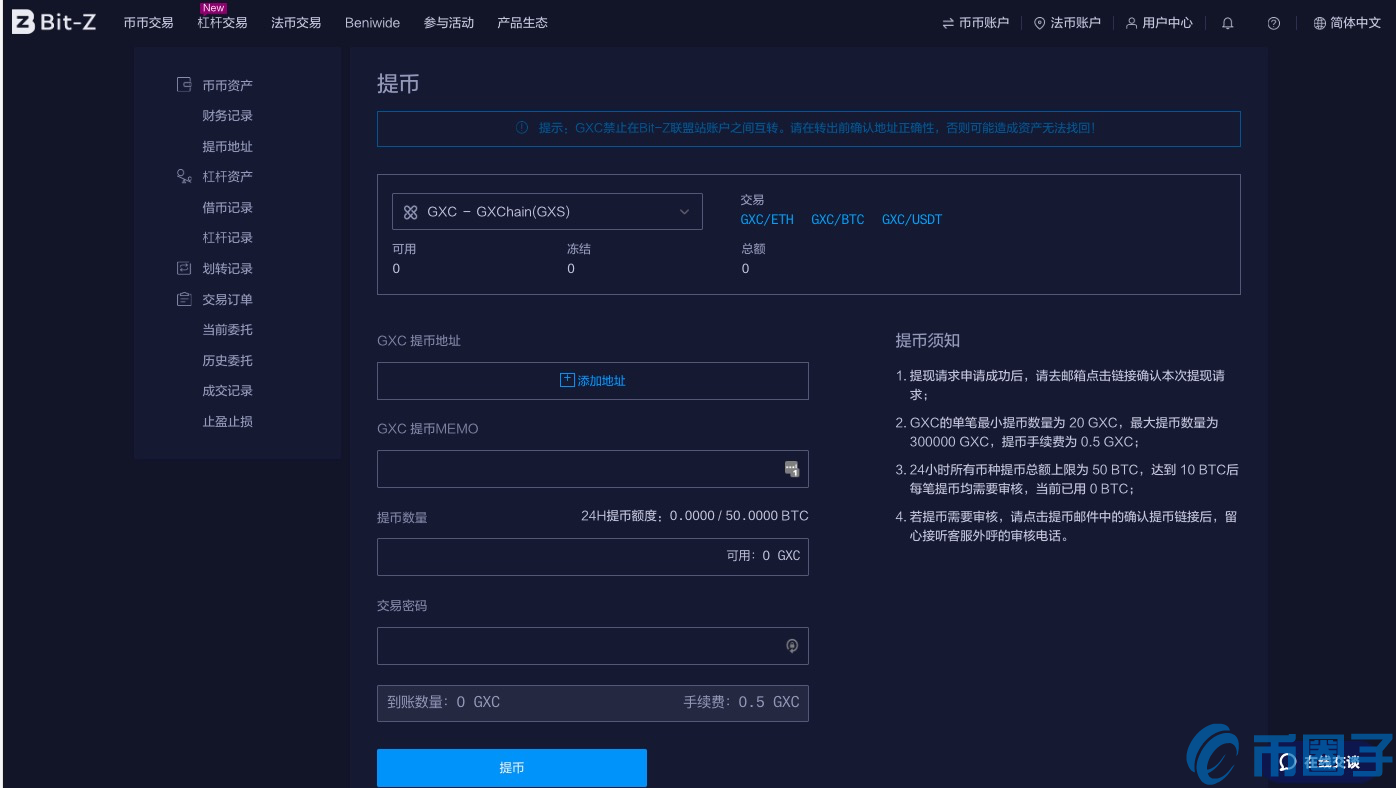Screen dimensions: 1396x788
Task: Open the notification bell icon
Action: click(x=1228, y=23)
